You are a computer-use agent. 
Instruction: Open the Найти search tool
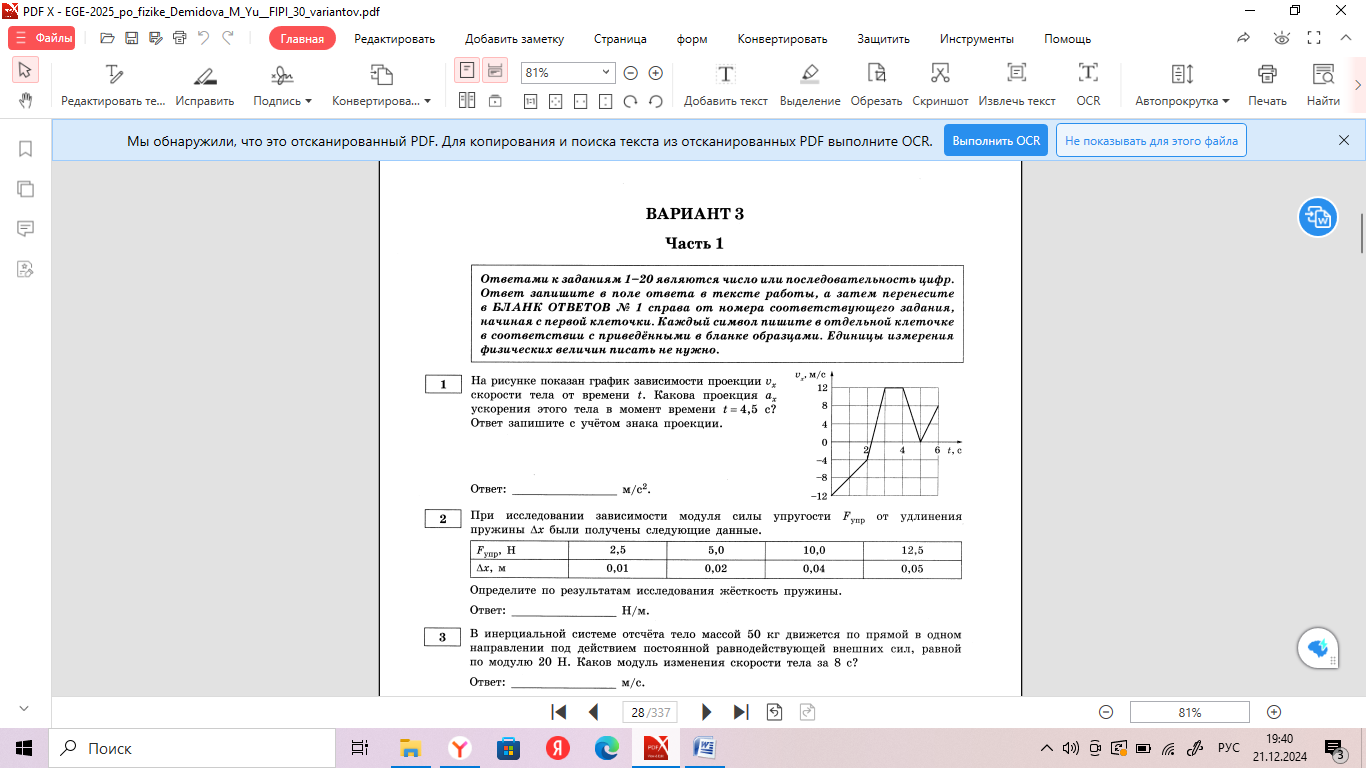pyautogui.click(x=1323, y=85)
